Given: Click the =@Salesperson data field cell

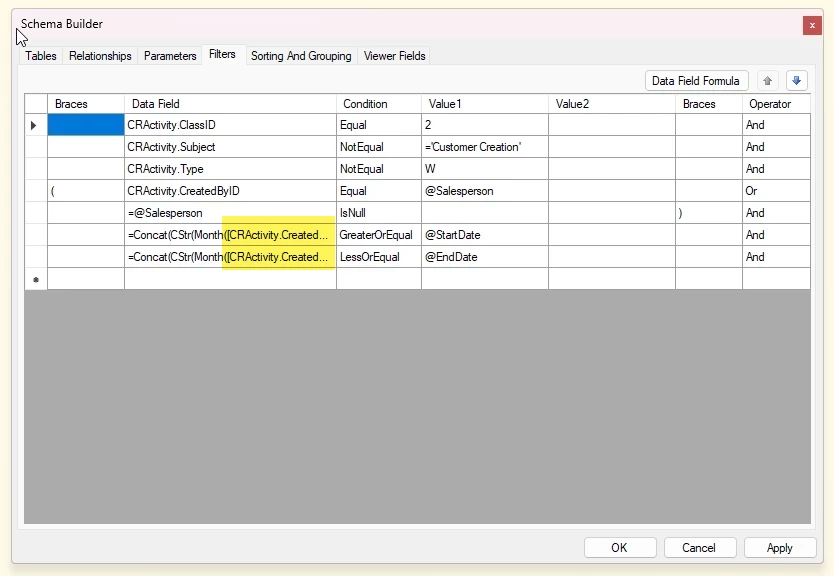Looking at the screenshot, I should point(230,213).
